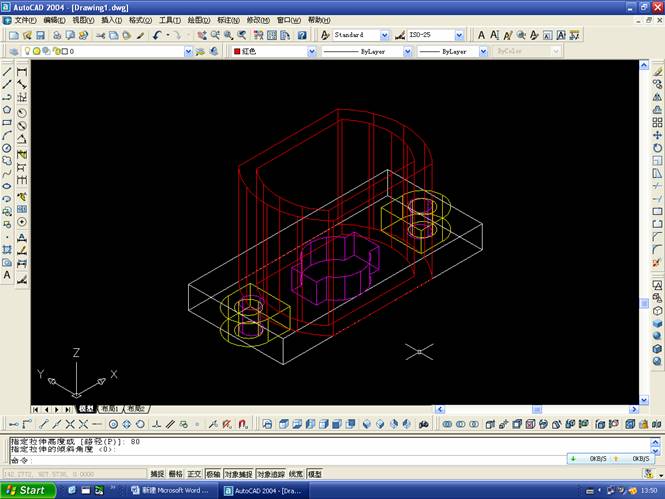Choose the Circle draw tool
The height and width of the screenshot is (499, 665).
7,147
